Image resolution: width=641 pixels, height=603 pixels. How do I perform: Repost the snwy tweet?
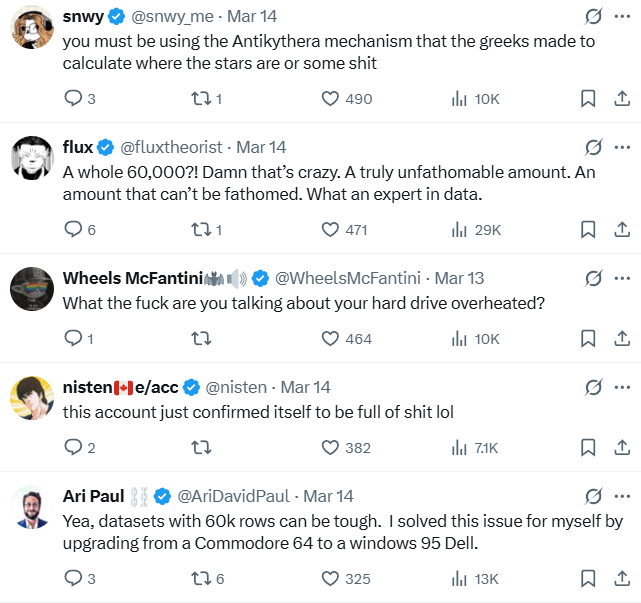click(201, 98)
